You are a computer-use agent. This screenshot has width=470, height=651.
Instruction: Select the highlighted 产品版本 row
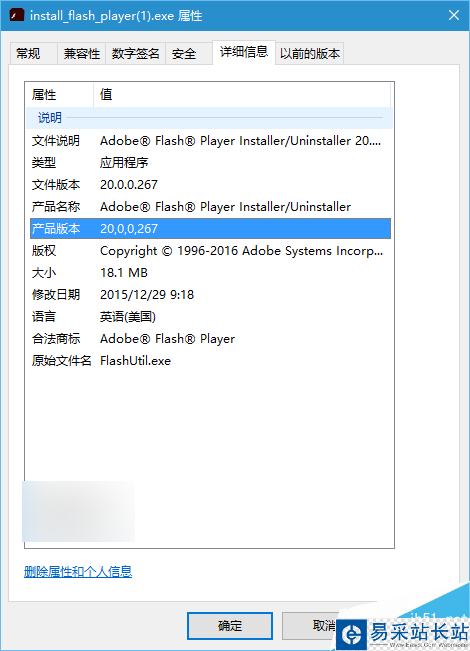tap(210, 228)
